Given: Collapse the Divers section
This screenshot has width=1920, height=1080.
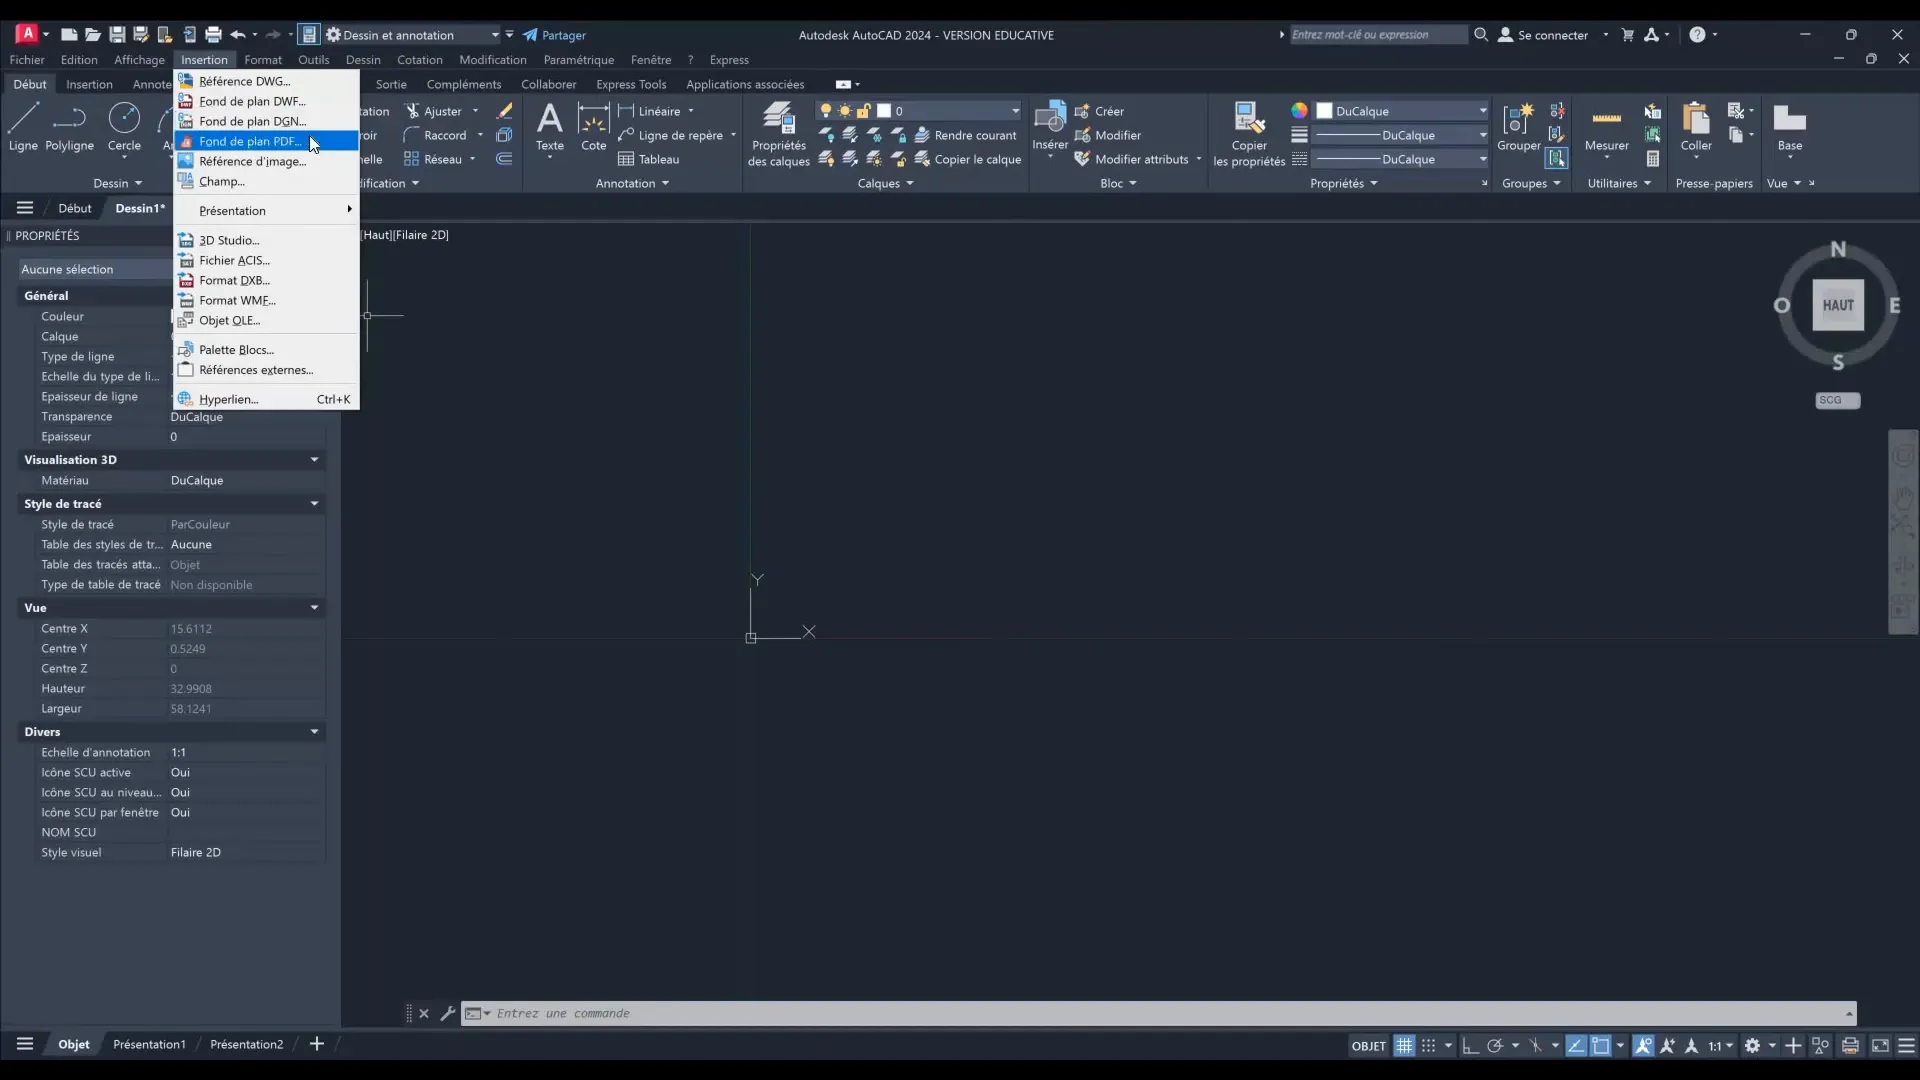Looking at the screenshot, I should point(314,732).
